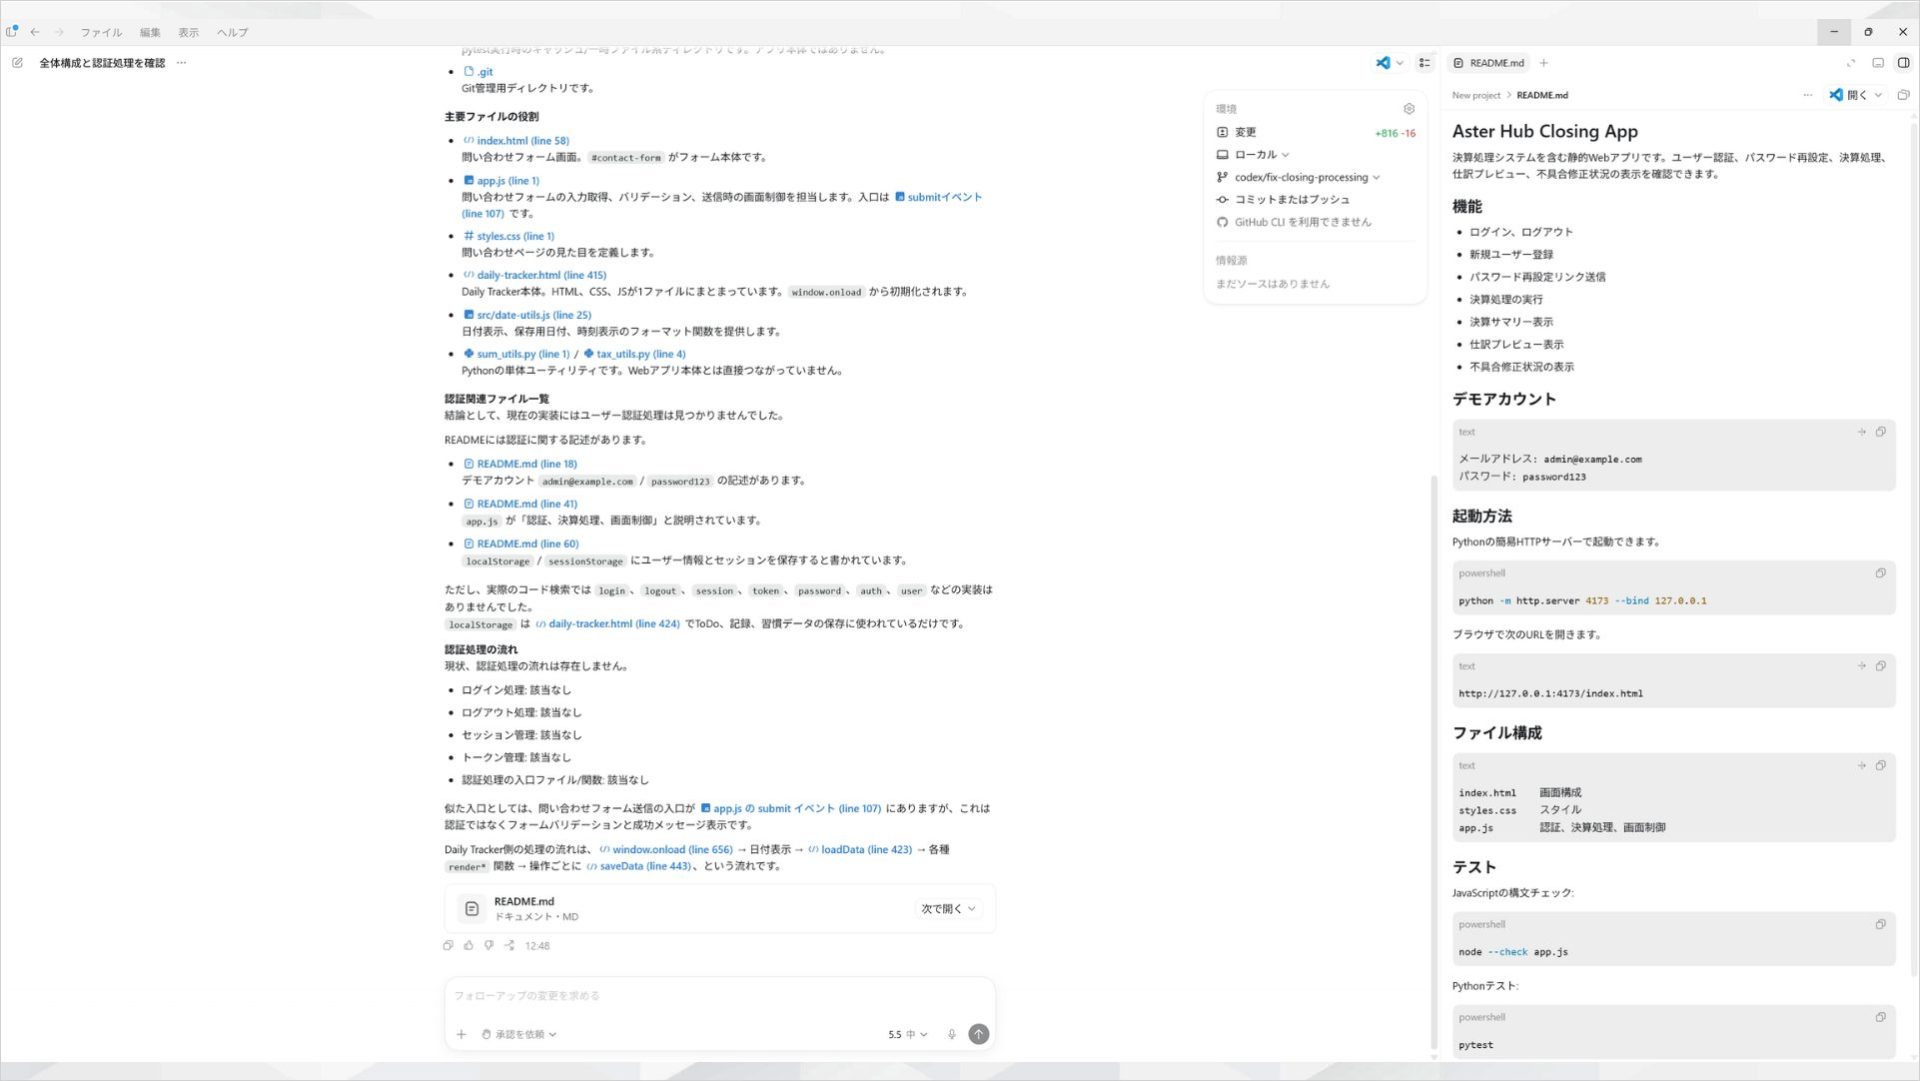Image resolution: width=1920 pixels, height=1081 pixels.
Task: Open the 変更 changes row
Action: pos(1316,132)
